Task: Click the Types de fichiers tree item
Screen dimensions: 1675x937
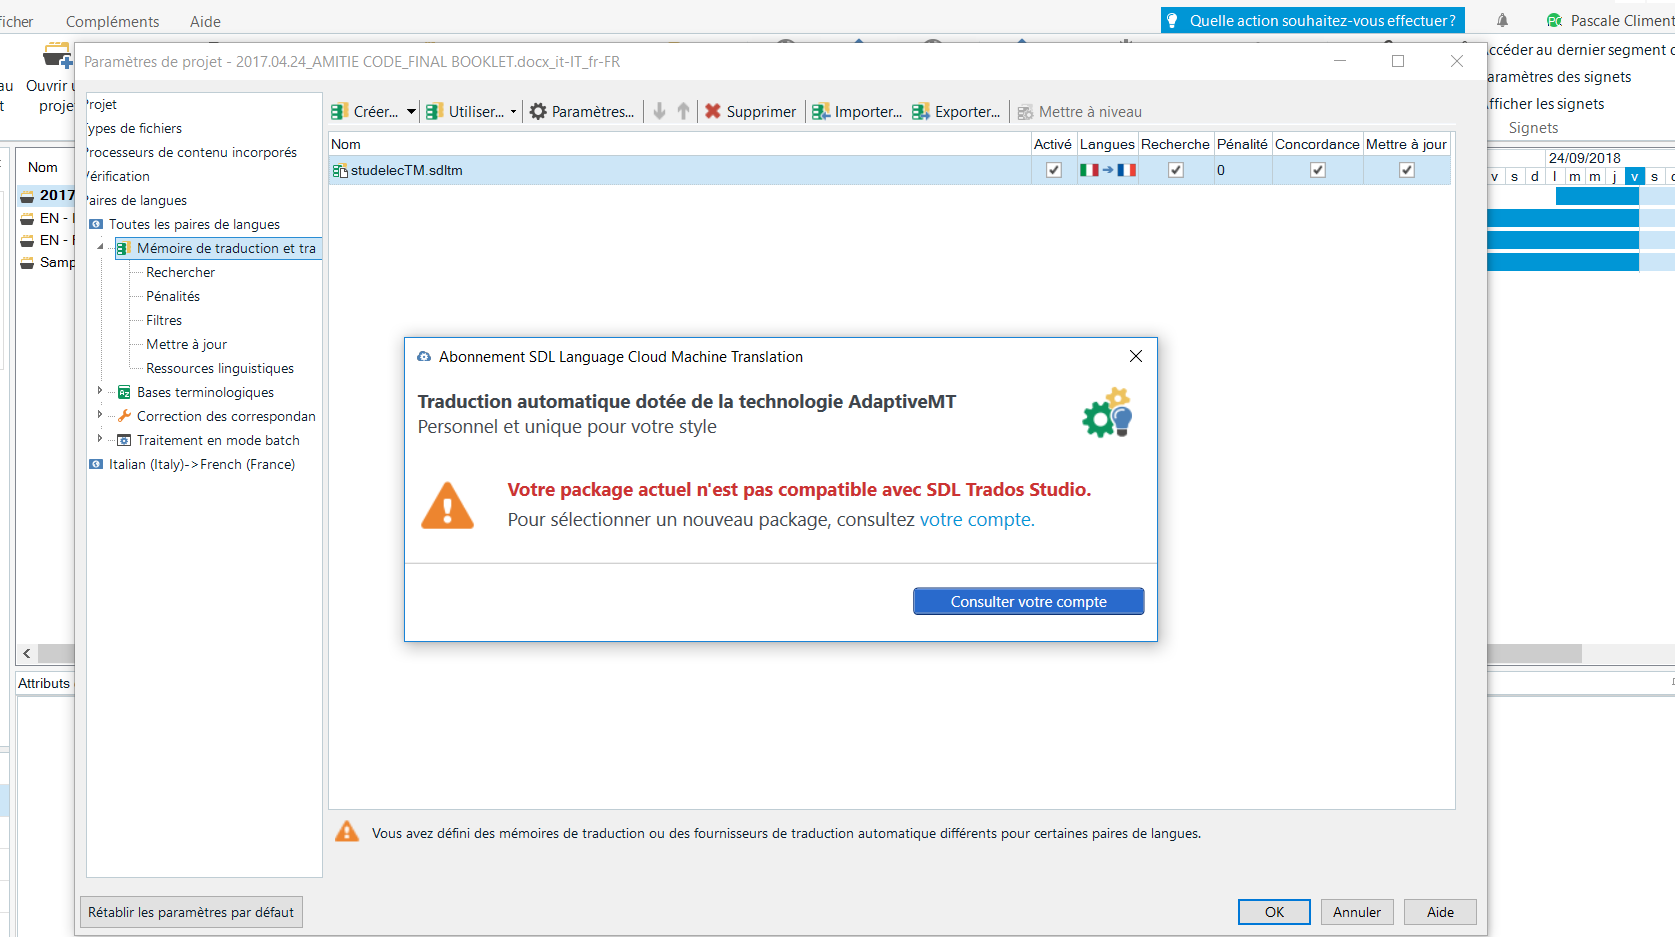Action: pos(134,128)
